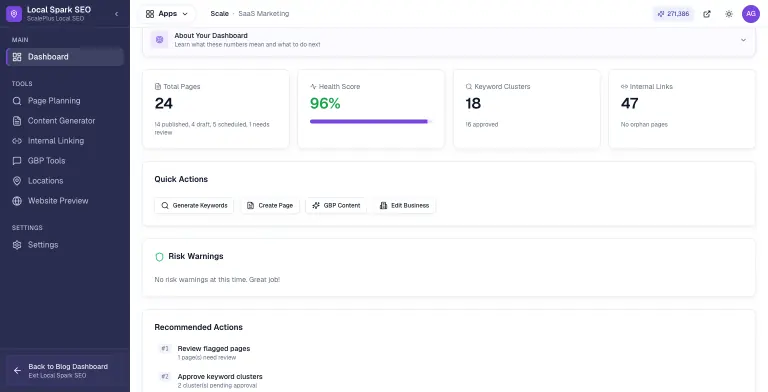Open the Locations page
768x392 pixels.
tap(65, 181)
